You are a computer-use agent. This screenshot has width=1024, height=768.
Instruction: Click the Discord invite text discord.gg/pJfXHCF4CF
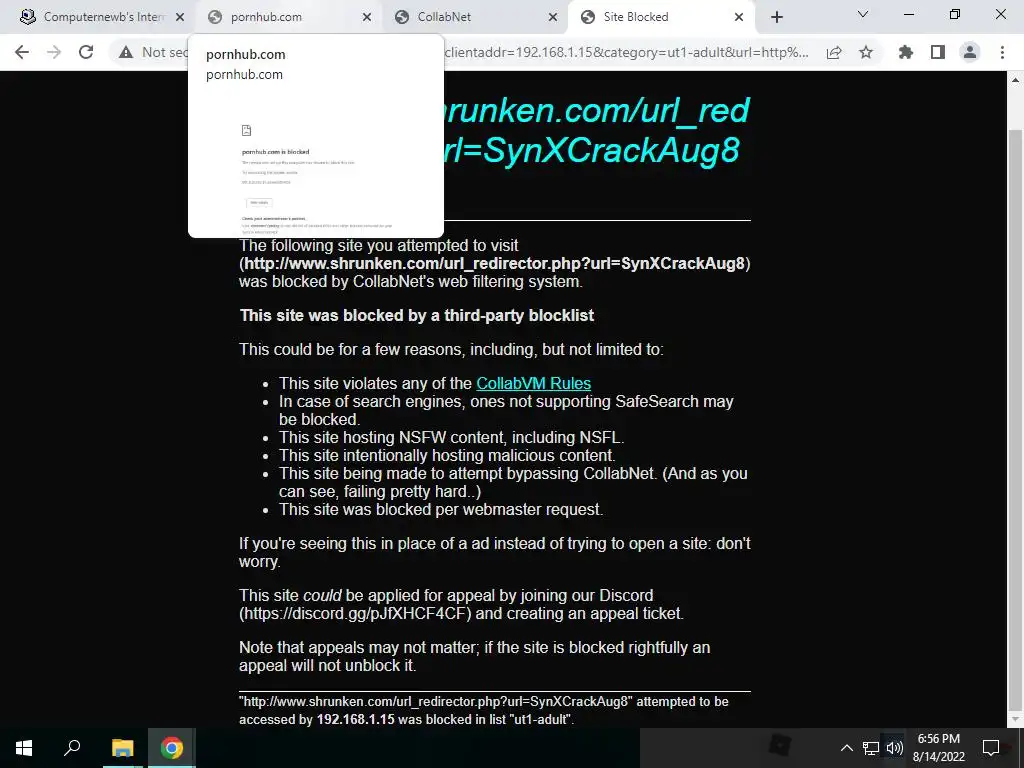[355, 614]
